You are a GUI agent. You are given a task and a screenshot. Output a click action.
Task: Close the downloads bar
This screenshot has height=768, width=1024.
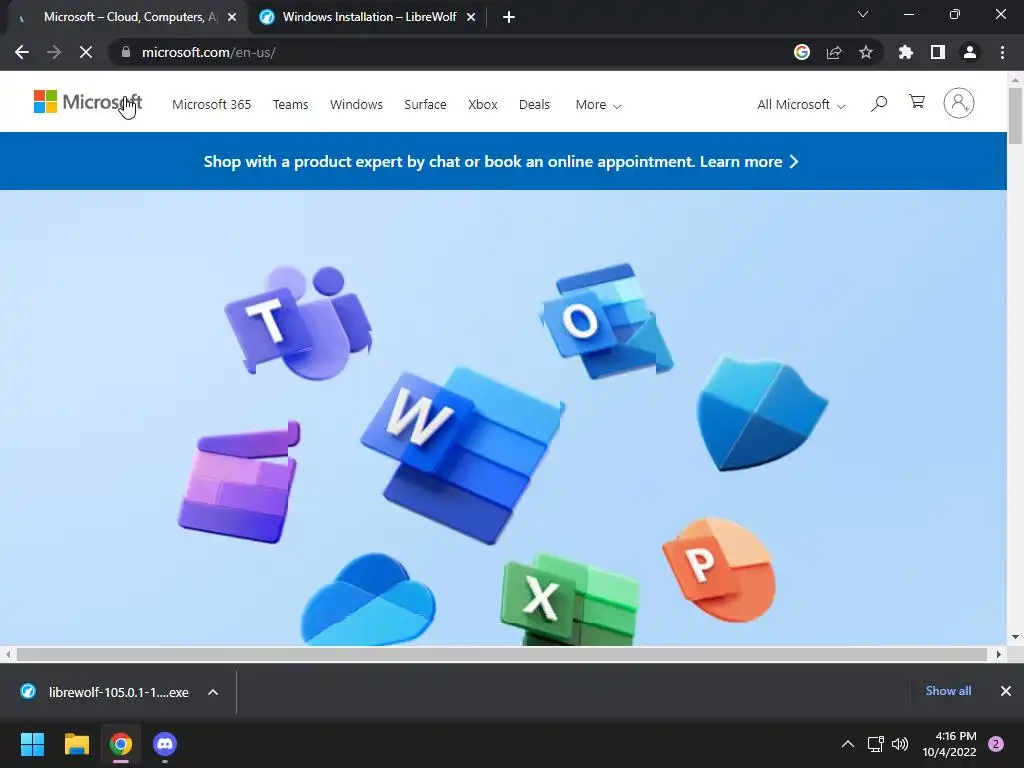pyautogui.click(x=1006, y=691)
